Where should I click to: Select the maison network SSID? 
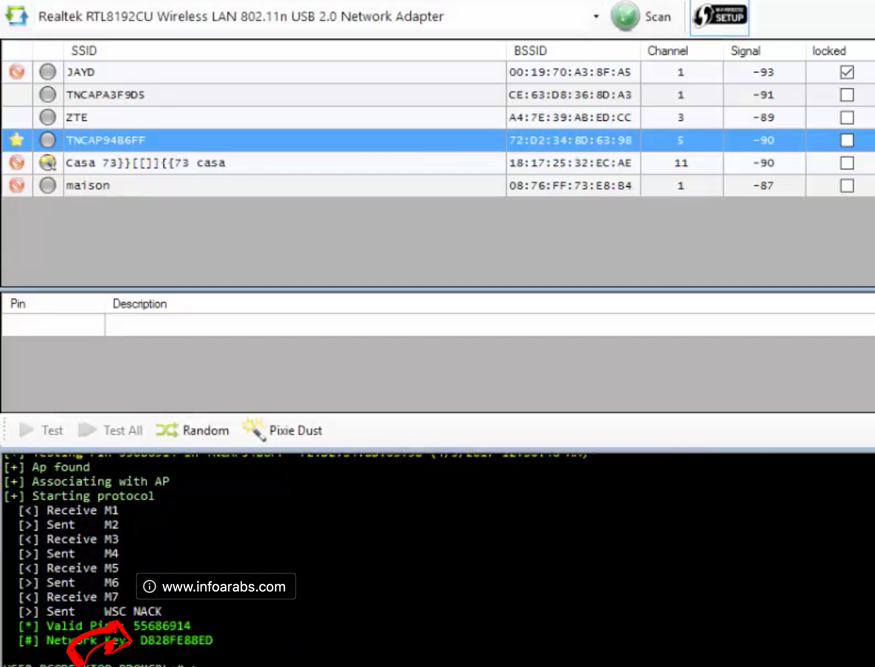(x=88, y=185)
